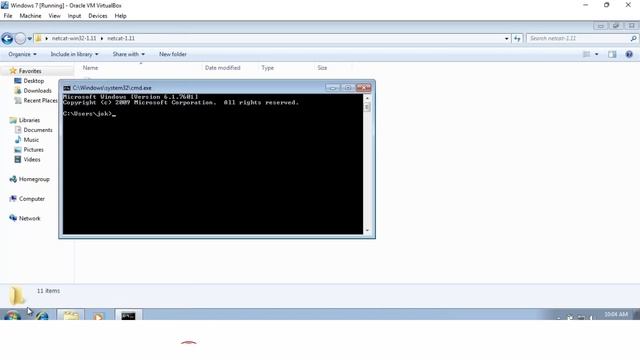This screenshot has height=360, width=640.
Task: Select Libraries in the navigation pane
Action: click(29, 120)
